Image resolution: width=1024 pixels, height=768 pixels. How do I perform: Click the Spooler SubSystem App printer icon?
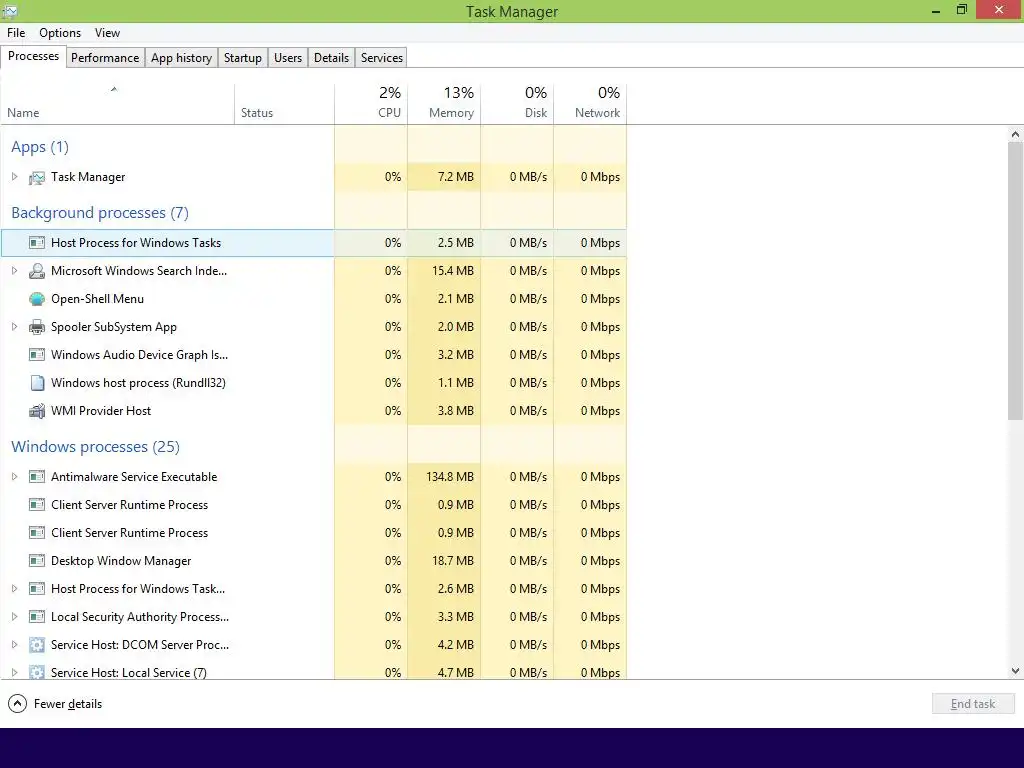[x=37, y=327]
